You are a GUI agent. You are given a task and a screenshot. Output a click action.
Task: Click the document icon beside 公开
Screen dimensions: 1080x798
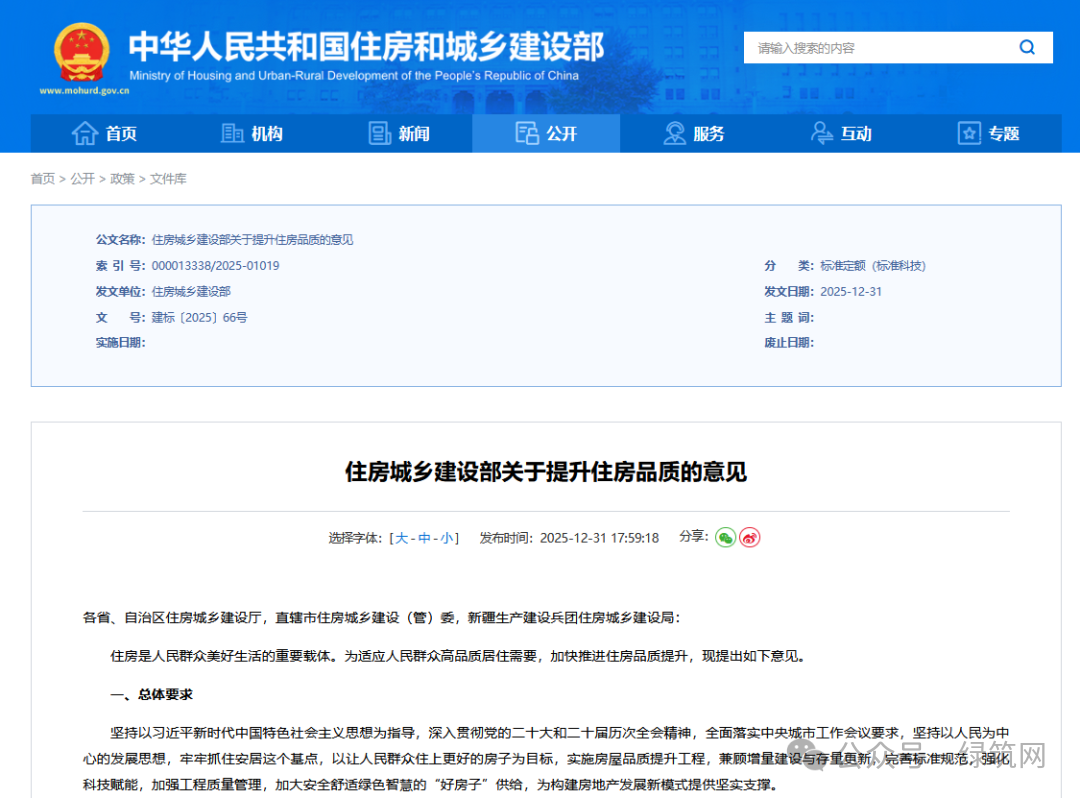[528, 133]
